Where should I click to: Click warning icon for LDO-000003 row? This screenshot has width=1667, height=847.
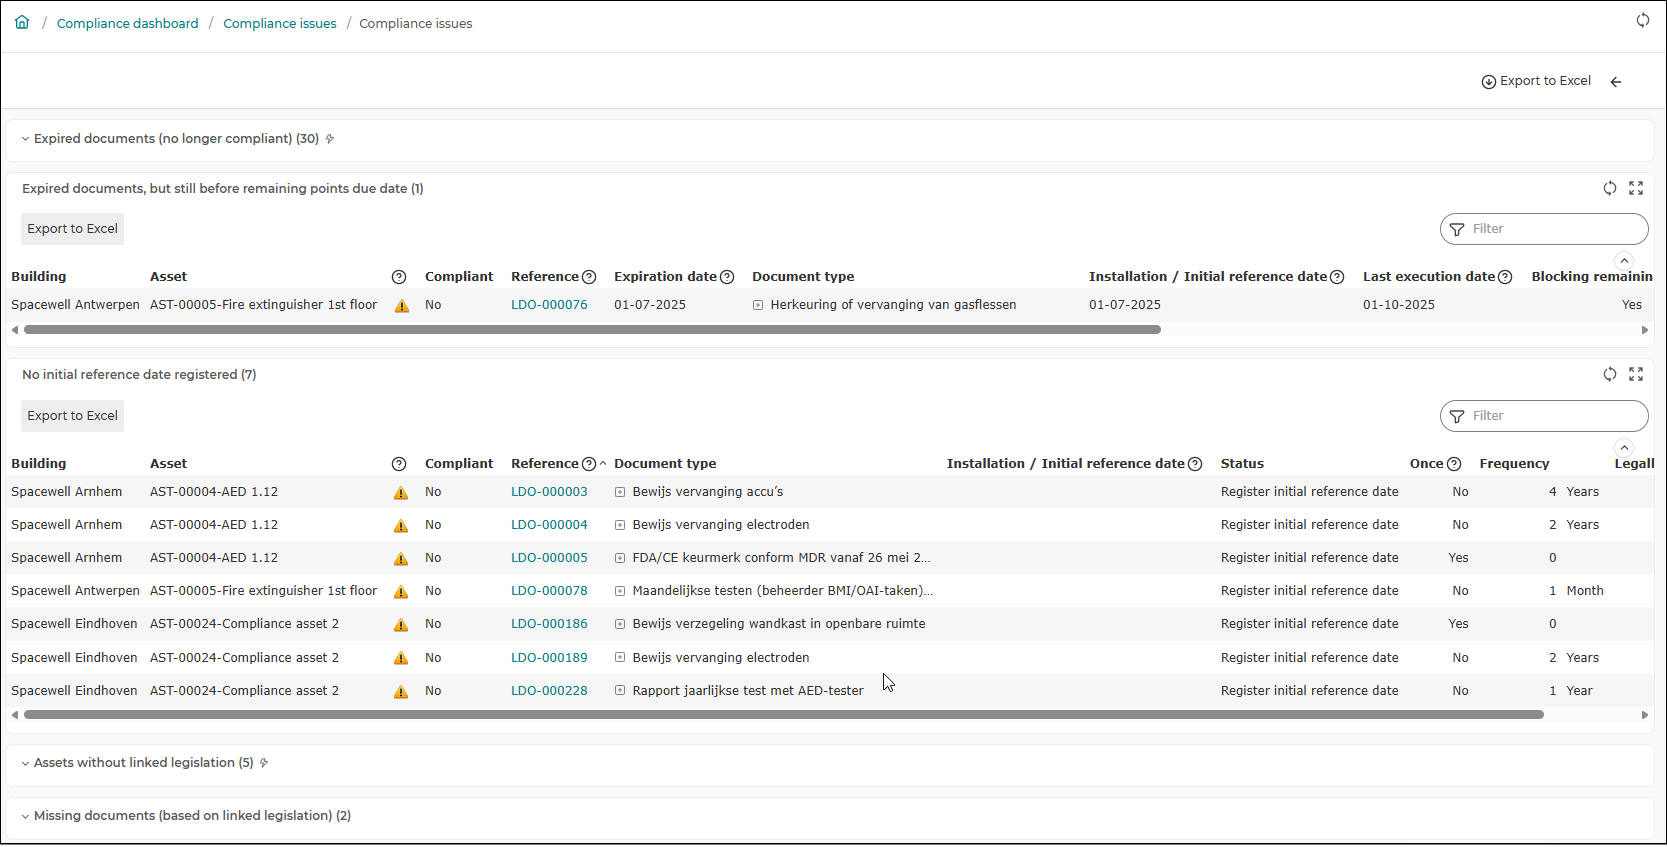click(401, 493)
